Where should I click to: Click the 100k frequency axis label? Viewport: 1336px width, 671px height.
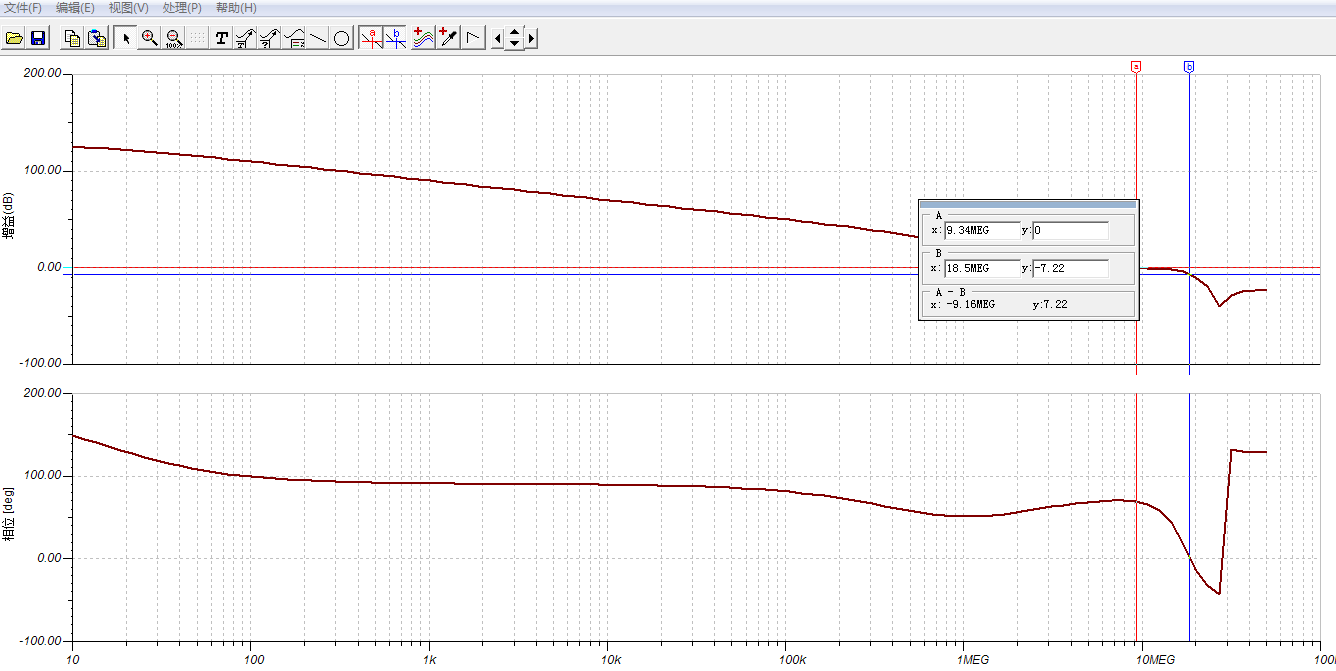pyautogui.click(x=794, y=661)
